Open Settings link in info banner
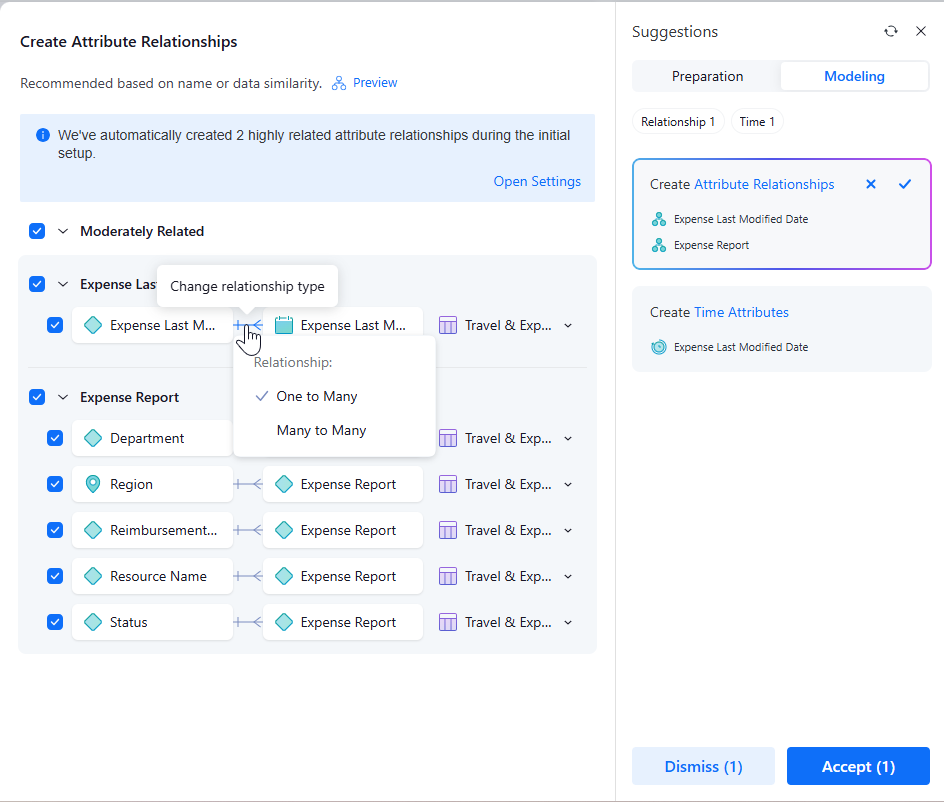944x802 pixels. 537,181
